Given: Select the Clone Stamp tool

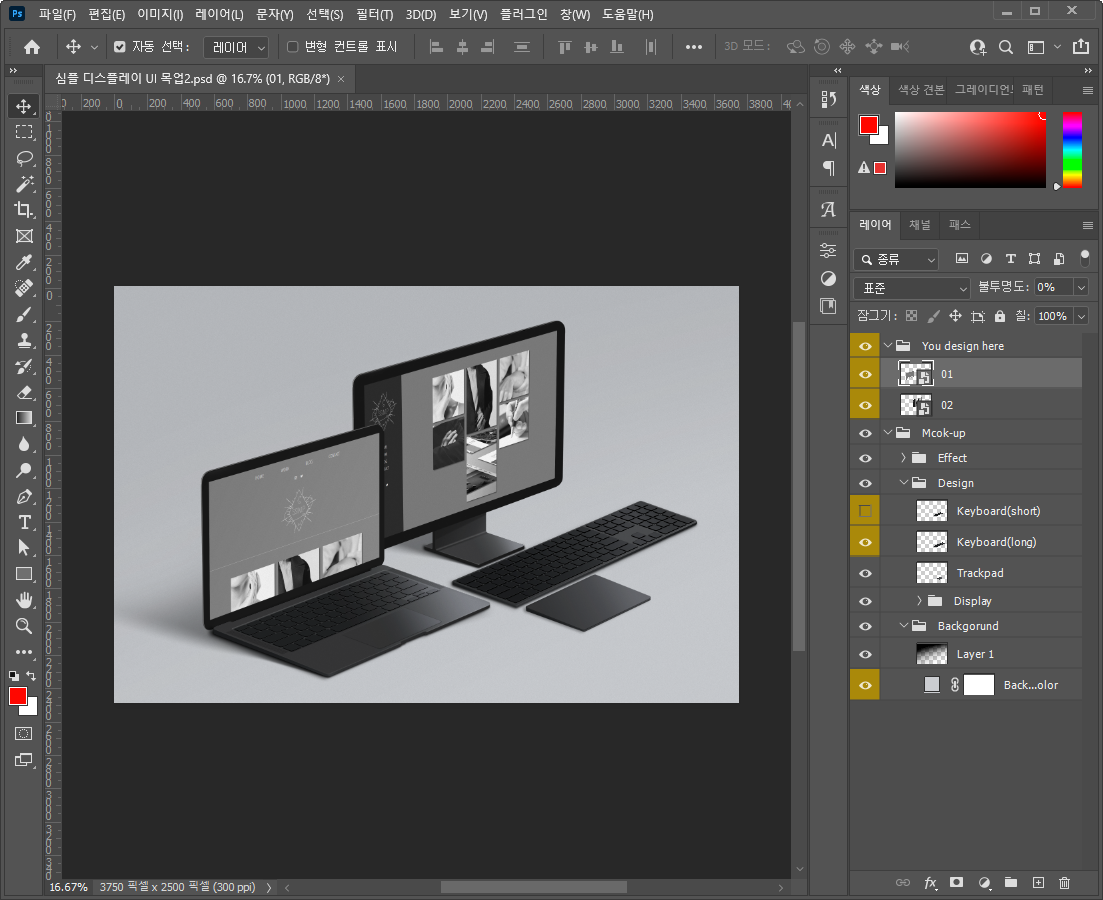Looking at the screenshot, I should tap(24, 341).
